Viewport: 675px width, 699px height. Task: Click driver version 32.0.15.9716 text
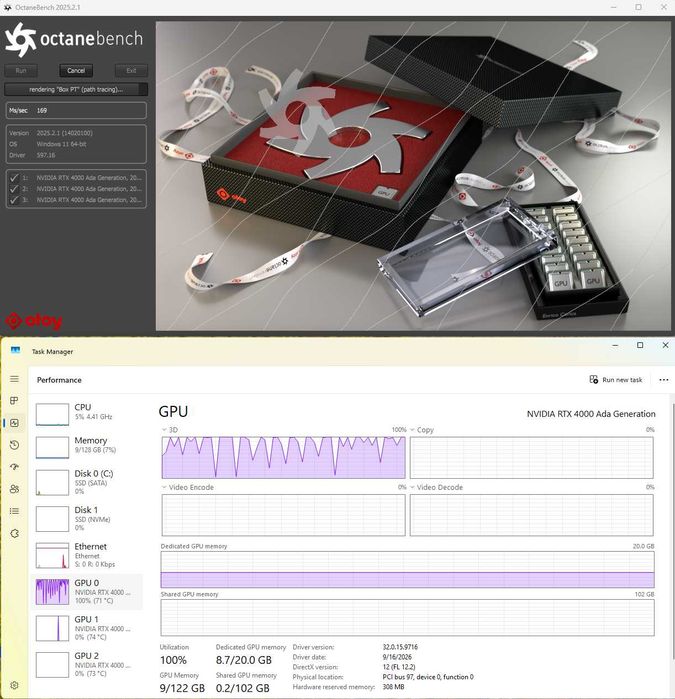(x=400, y=647)
